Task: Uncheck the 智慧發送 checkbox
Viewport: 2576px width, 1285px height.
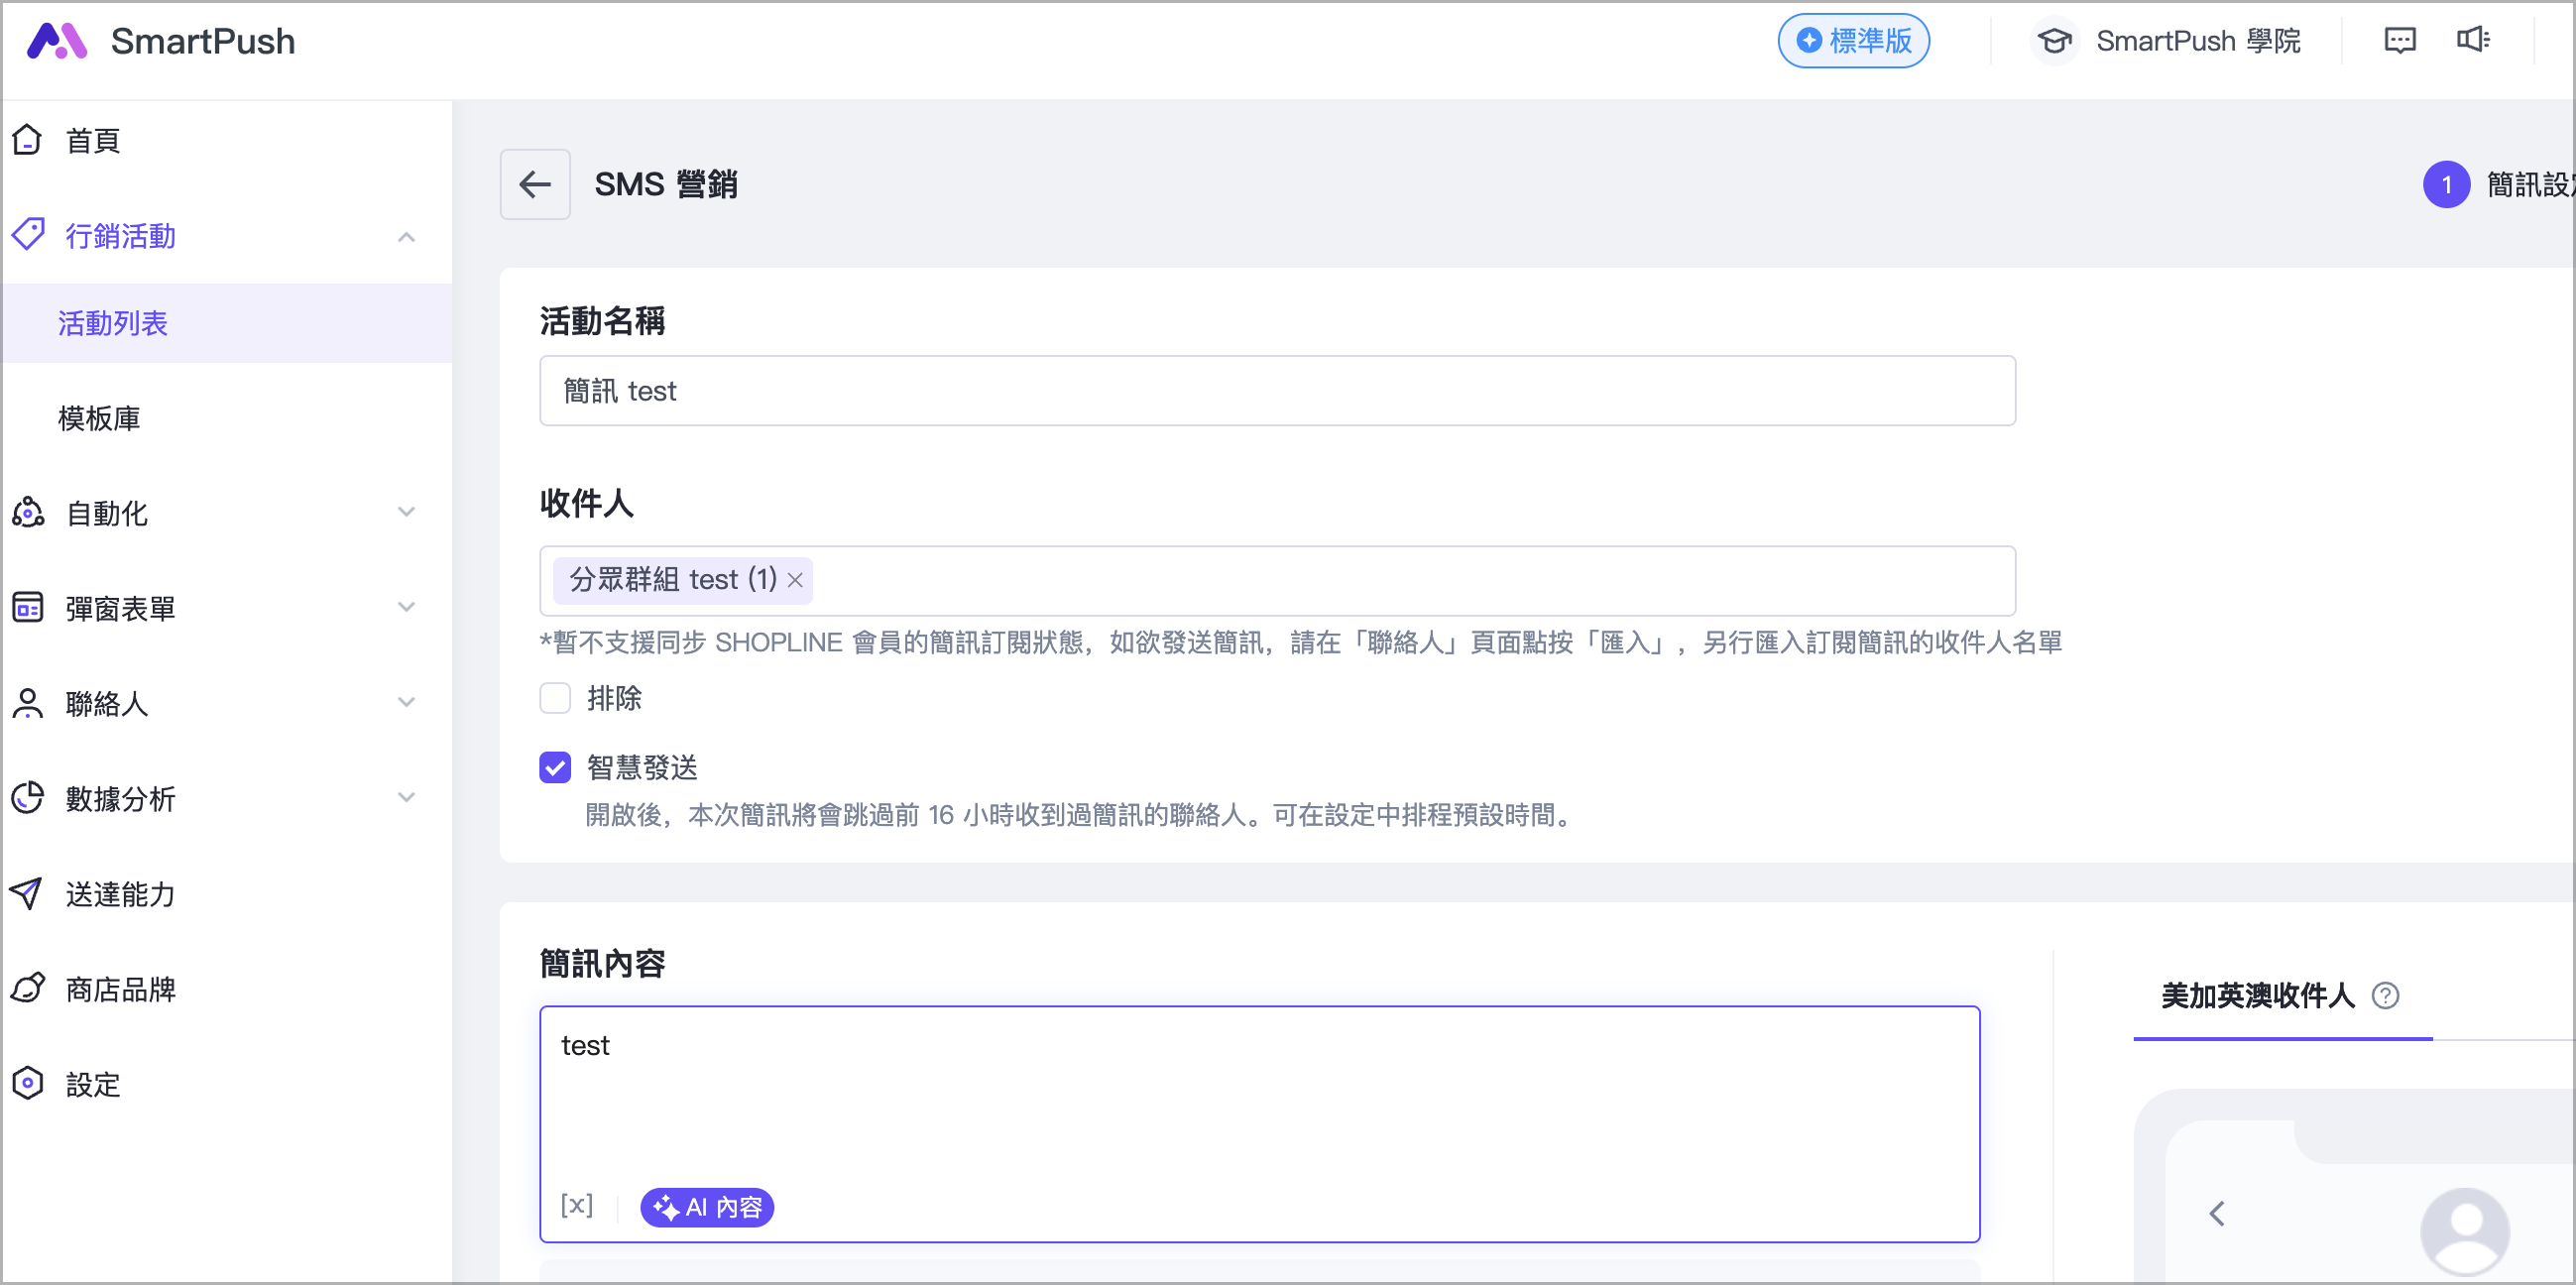Action: (x=555, y=767)
